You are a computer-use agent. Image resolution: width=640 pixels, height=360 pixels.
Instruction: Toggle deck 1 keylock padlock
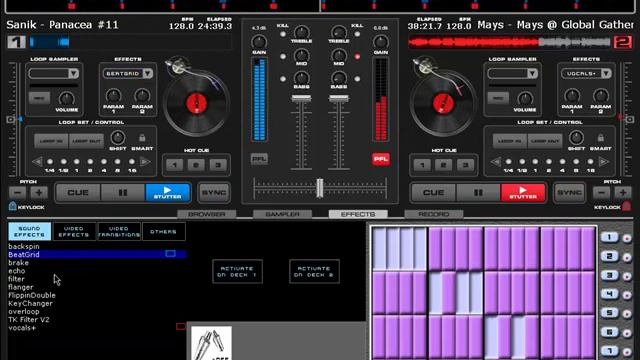pos(12,206)
